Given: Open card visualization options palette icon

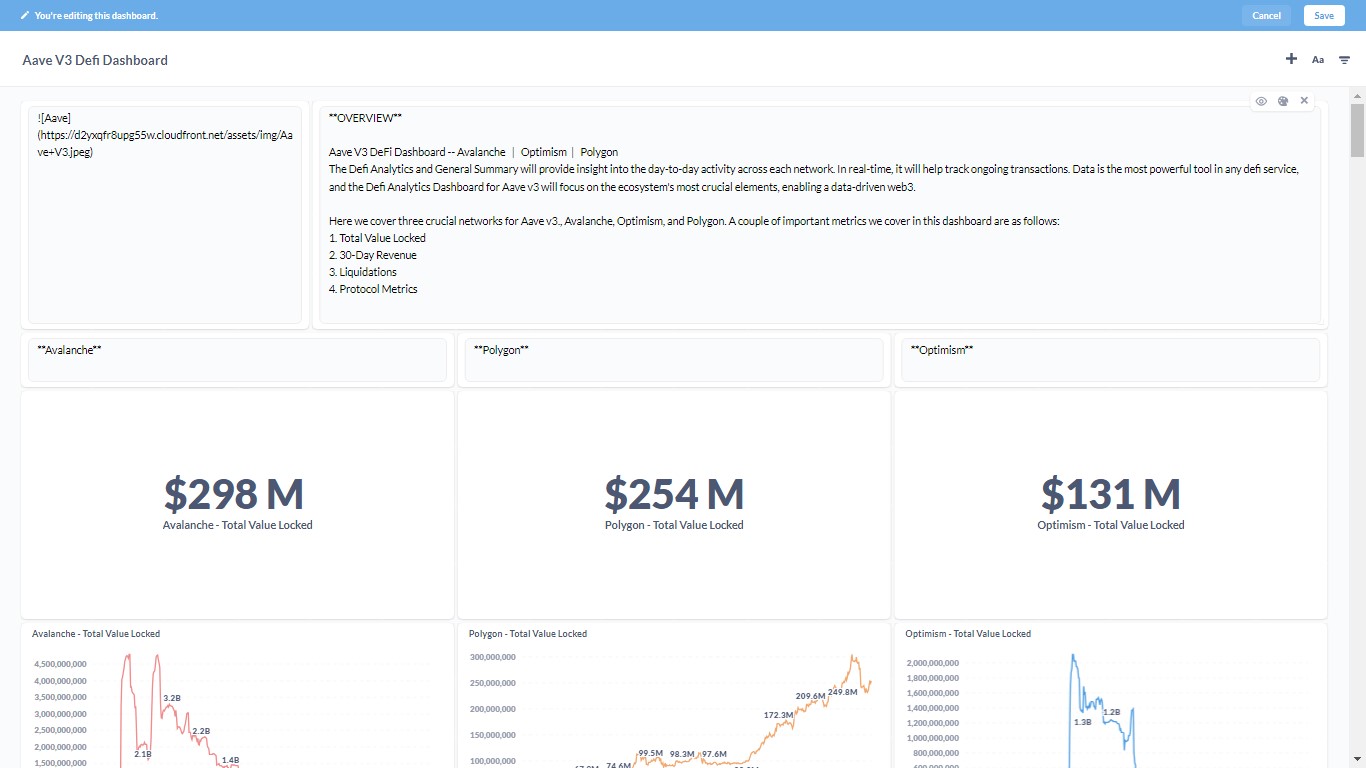Looking at the screenshot, I should pos(1283,101).
